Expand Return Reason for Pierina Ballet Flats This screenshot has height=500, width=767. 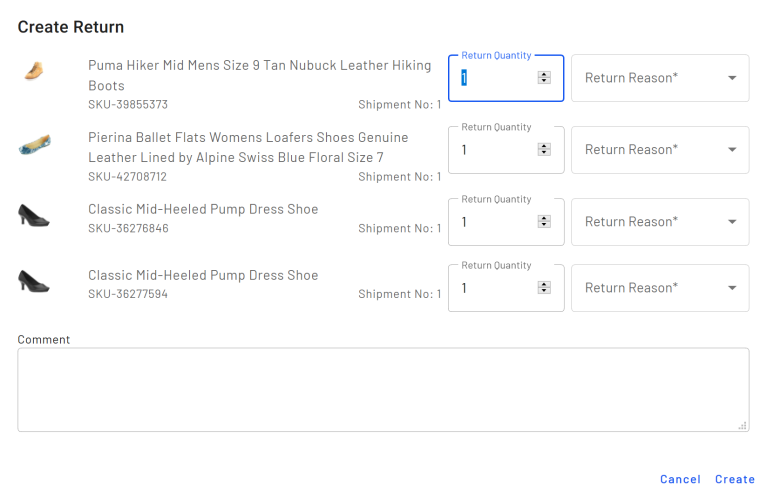coord(660,150)
